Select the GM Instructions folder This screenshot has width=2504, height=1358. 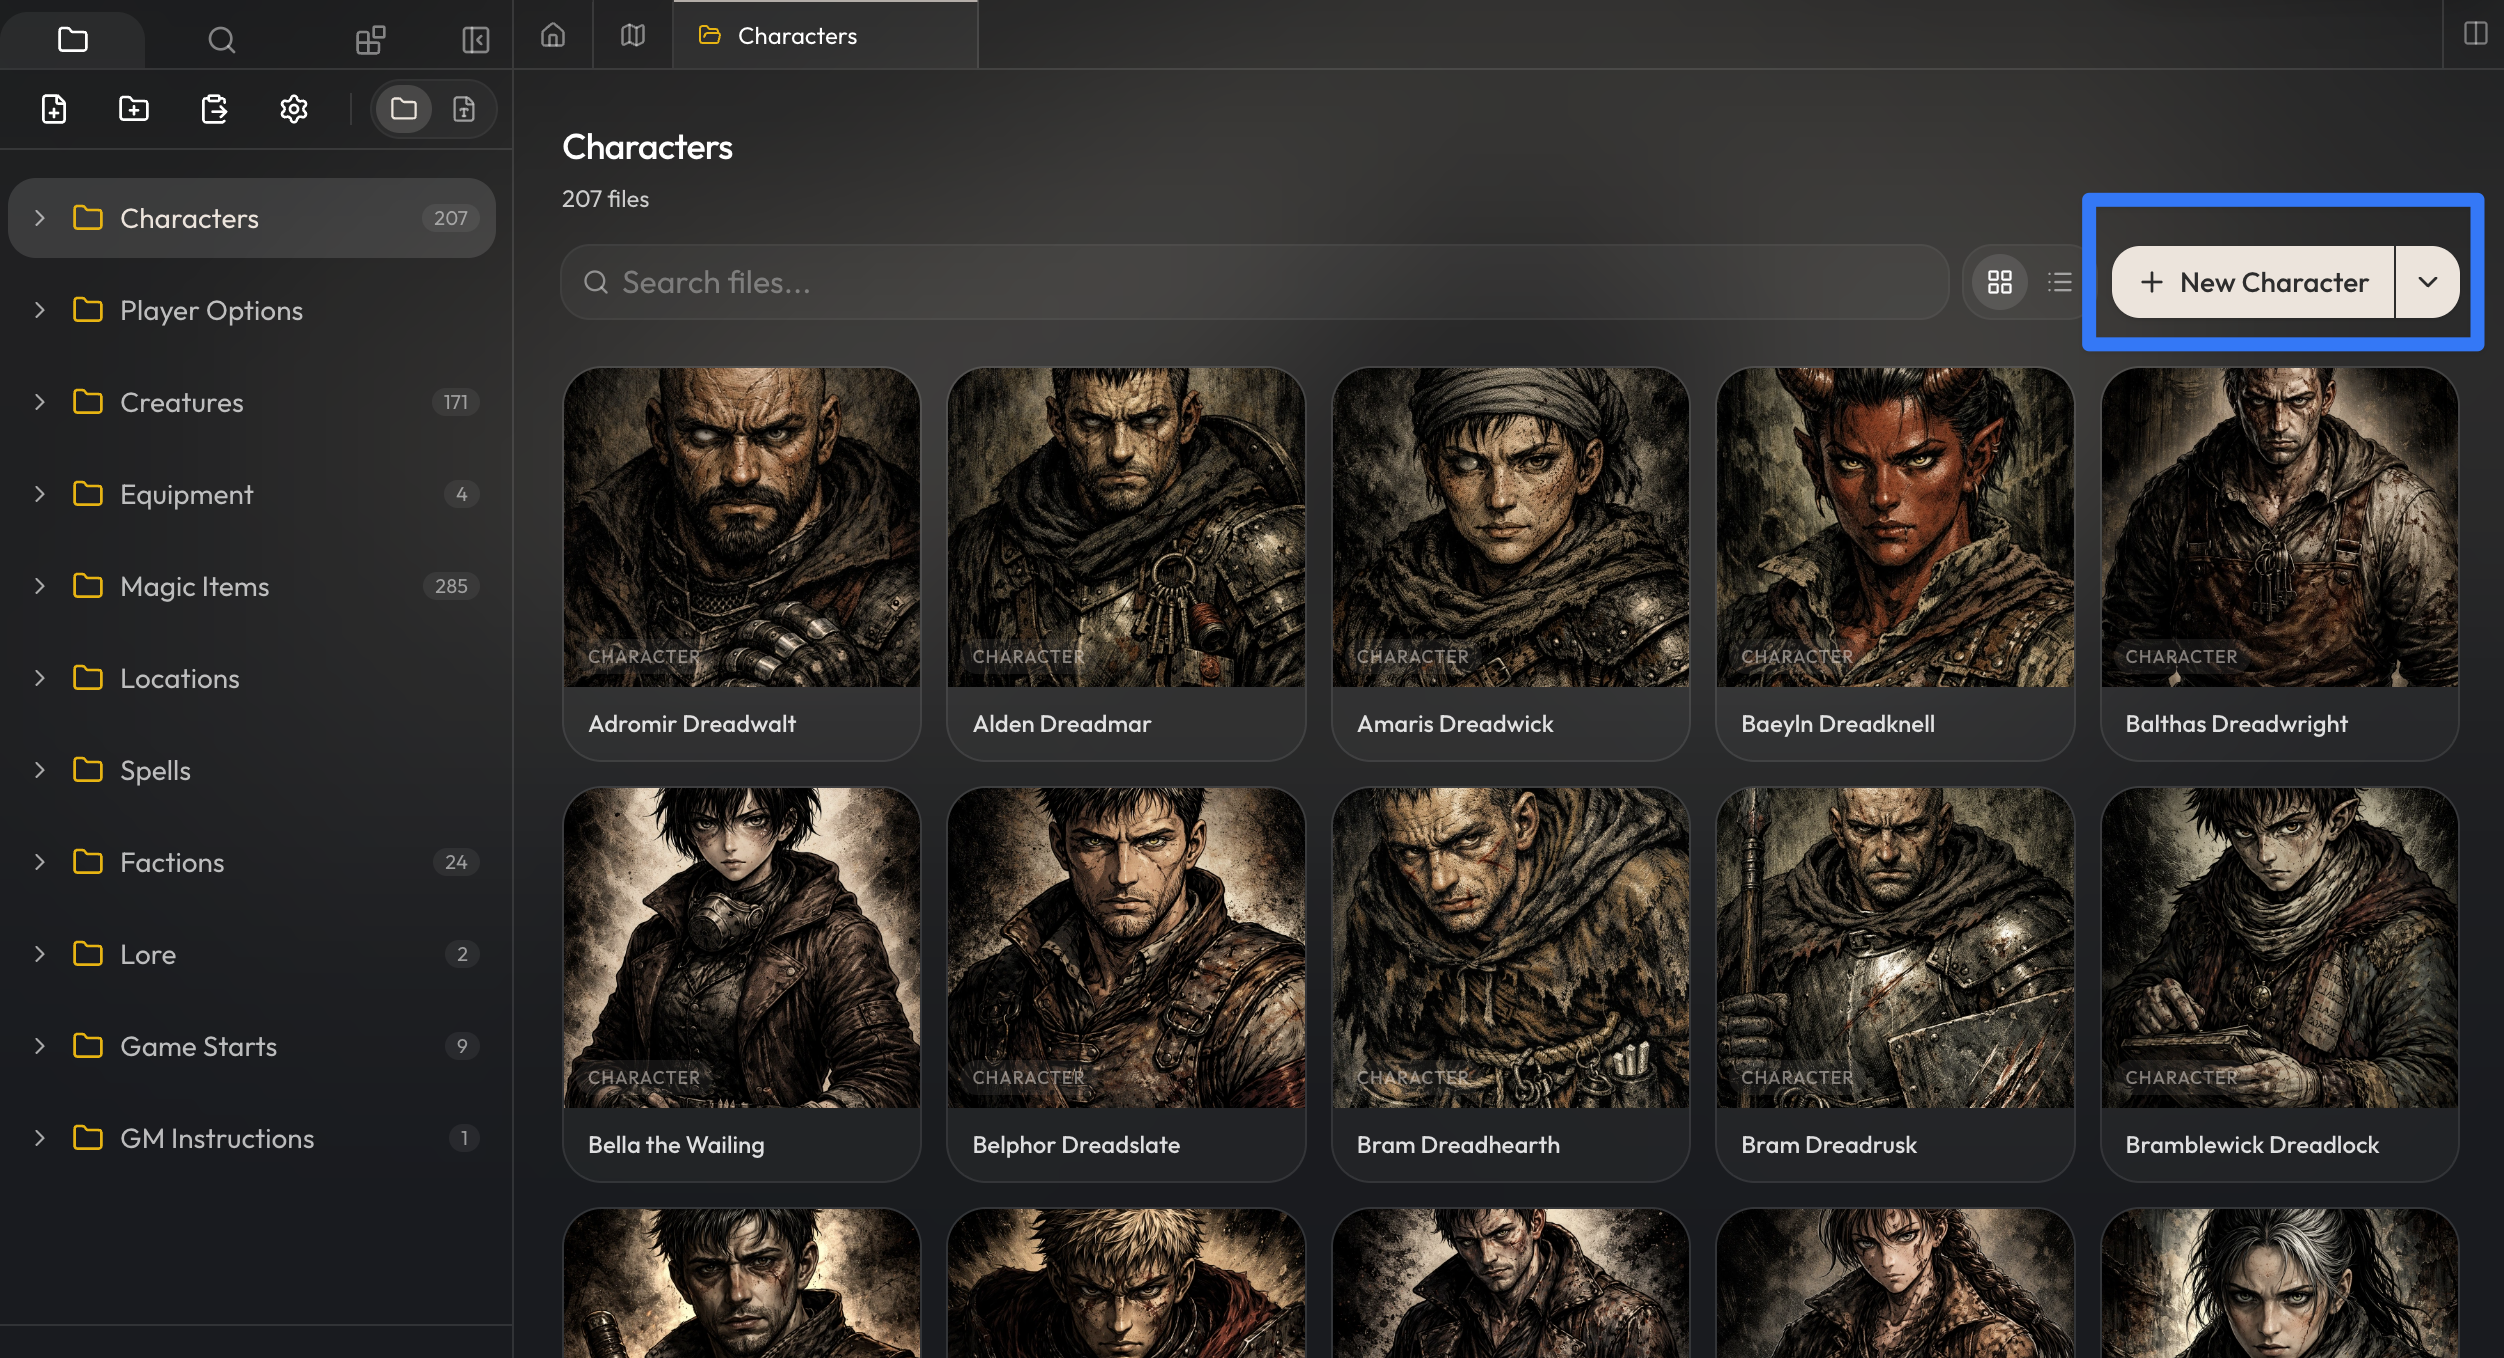pos(252,1138)
